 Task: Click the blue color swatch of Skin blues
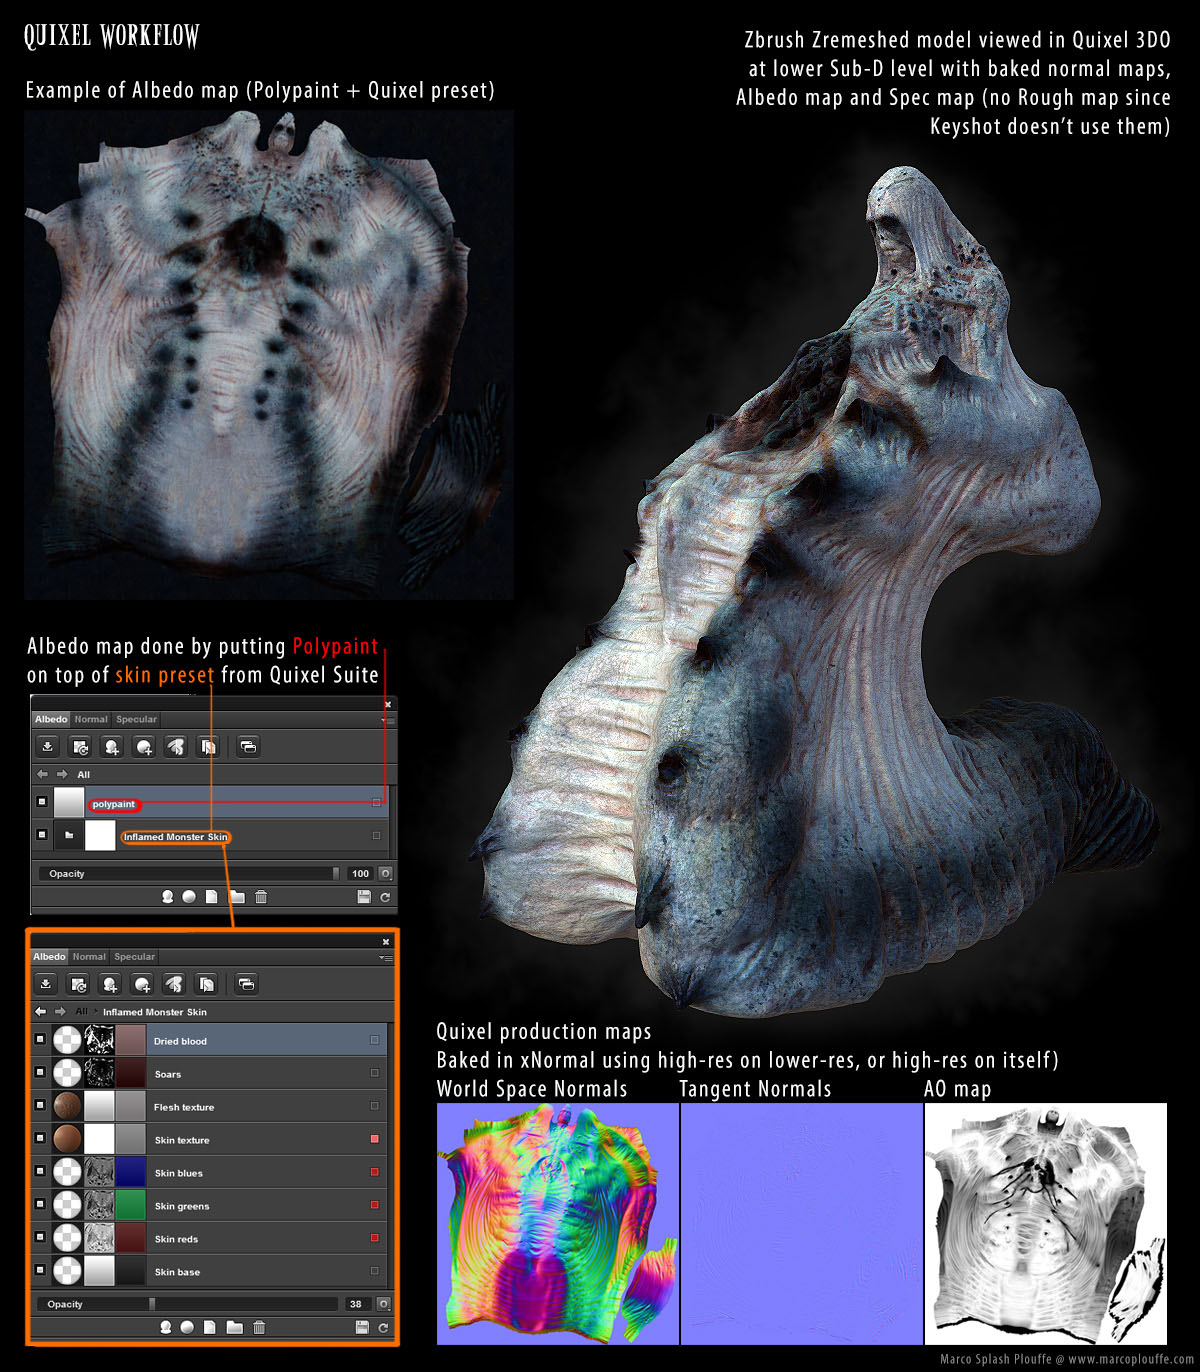[131, 1172]
